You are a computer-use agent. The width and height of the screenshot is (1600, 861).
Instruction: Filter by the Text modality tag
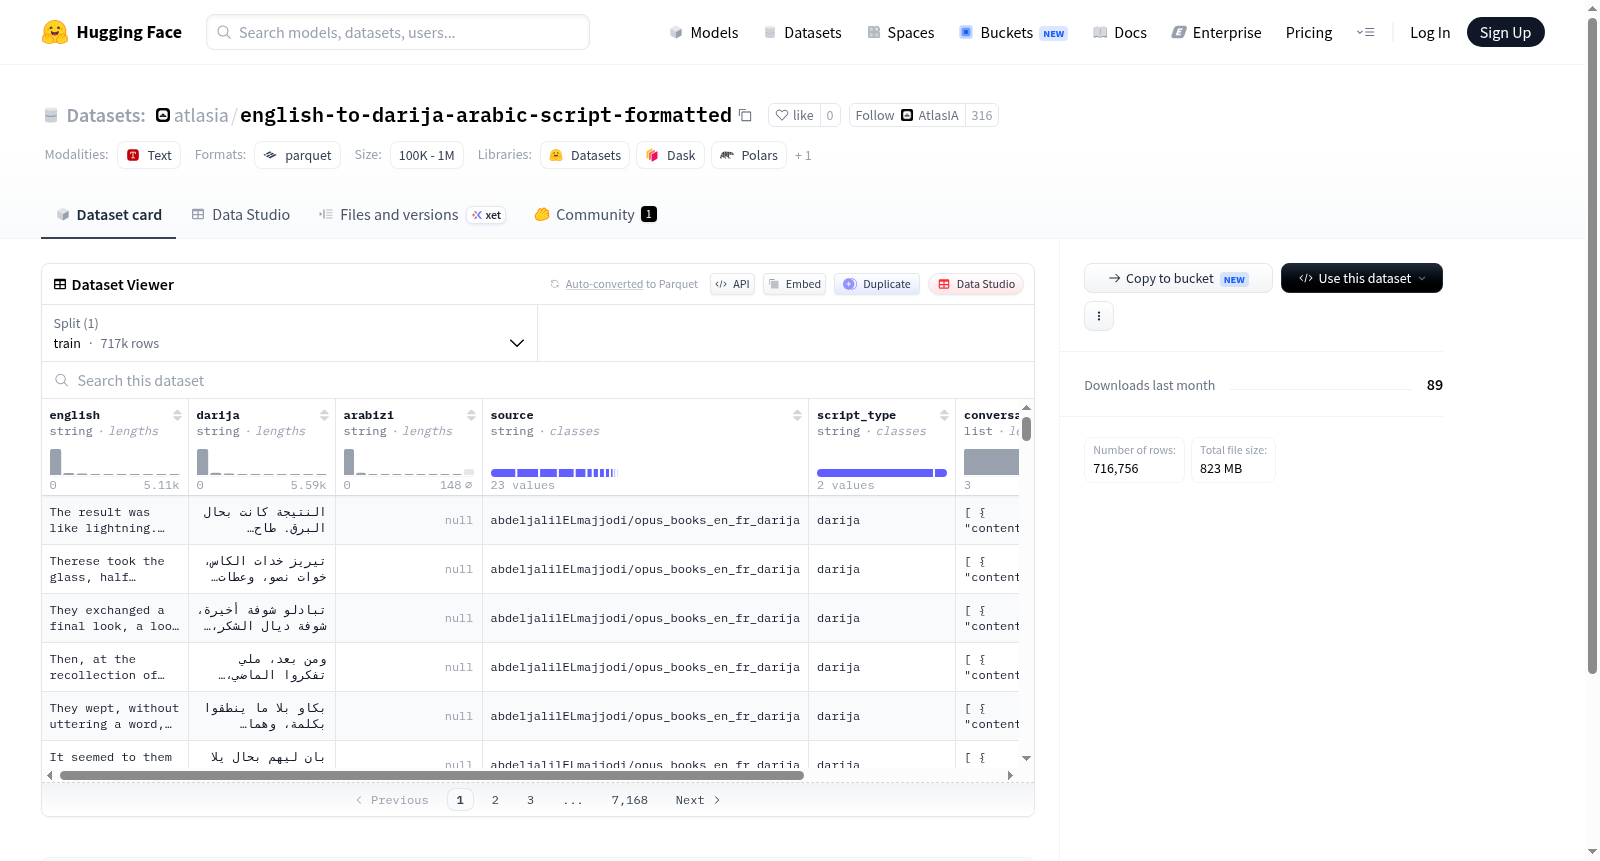coord(149,155)
